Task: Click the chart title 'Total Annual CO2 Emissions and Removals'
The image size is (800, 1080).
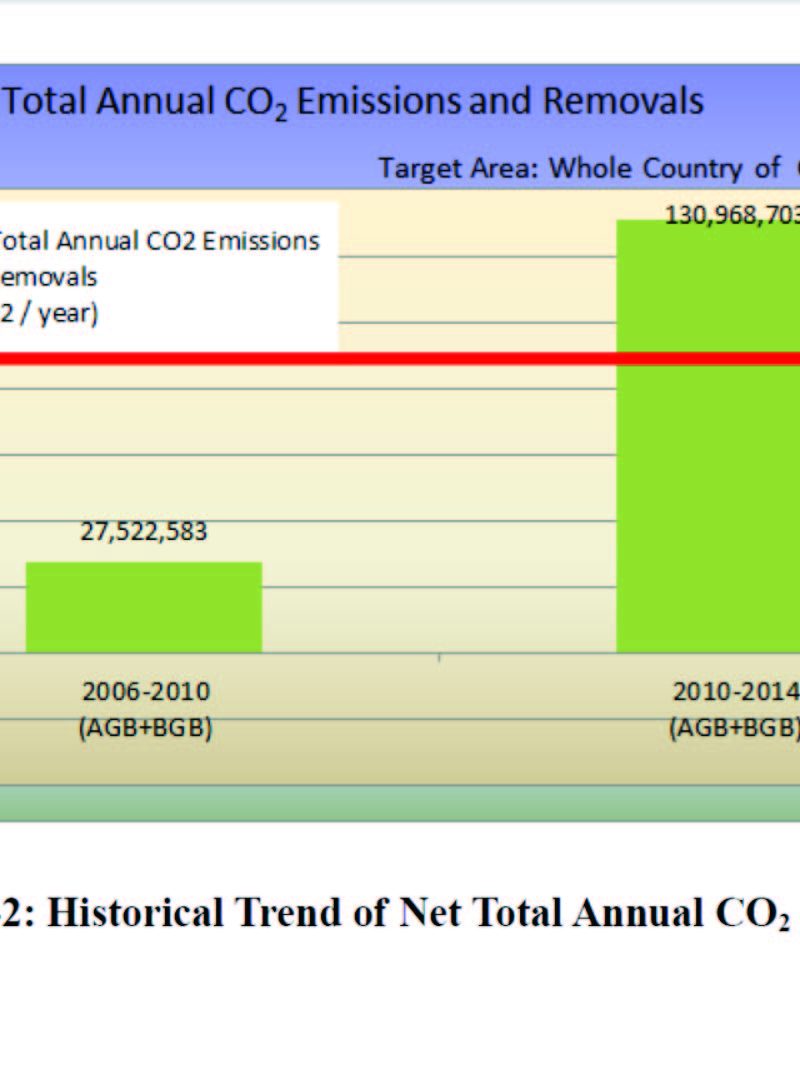Action: point(355,103)
